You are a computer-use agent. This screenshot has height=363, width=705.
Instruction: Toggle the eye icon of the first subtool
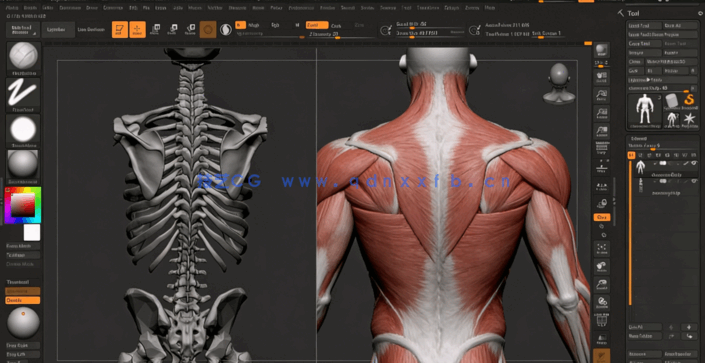click(x=694, y=163)
